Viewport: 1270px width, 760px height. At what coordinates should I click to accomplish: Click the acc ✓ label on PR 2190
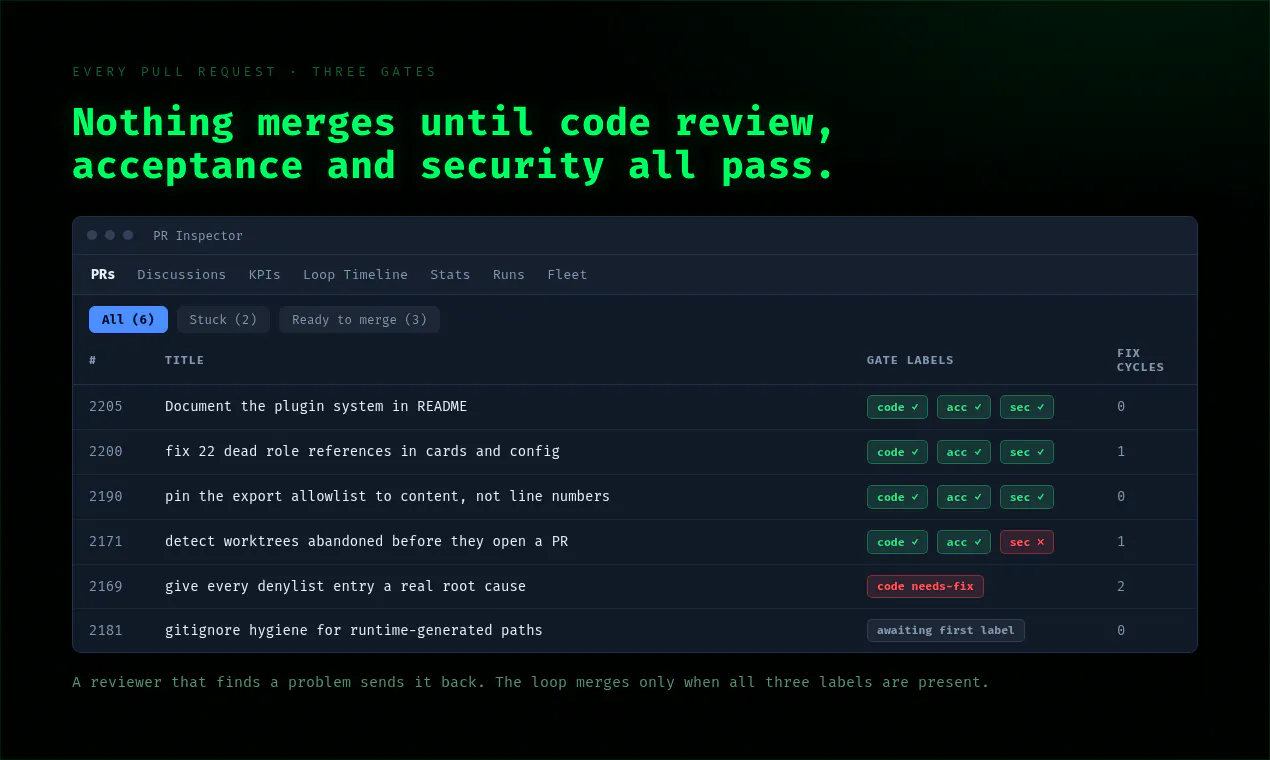[x=963, y=497]
